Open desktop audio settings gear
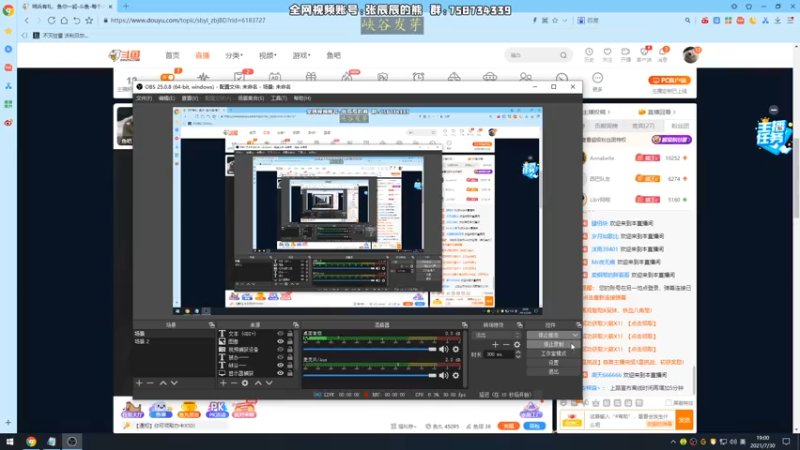Image resolution: width=800 pixels, height=450 pixels. click(456, 349)
